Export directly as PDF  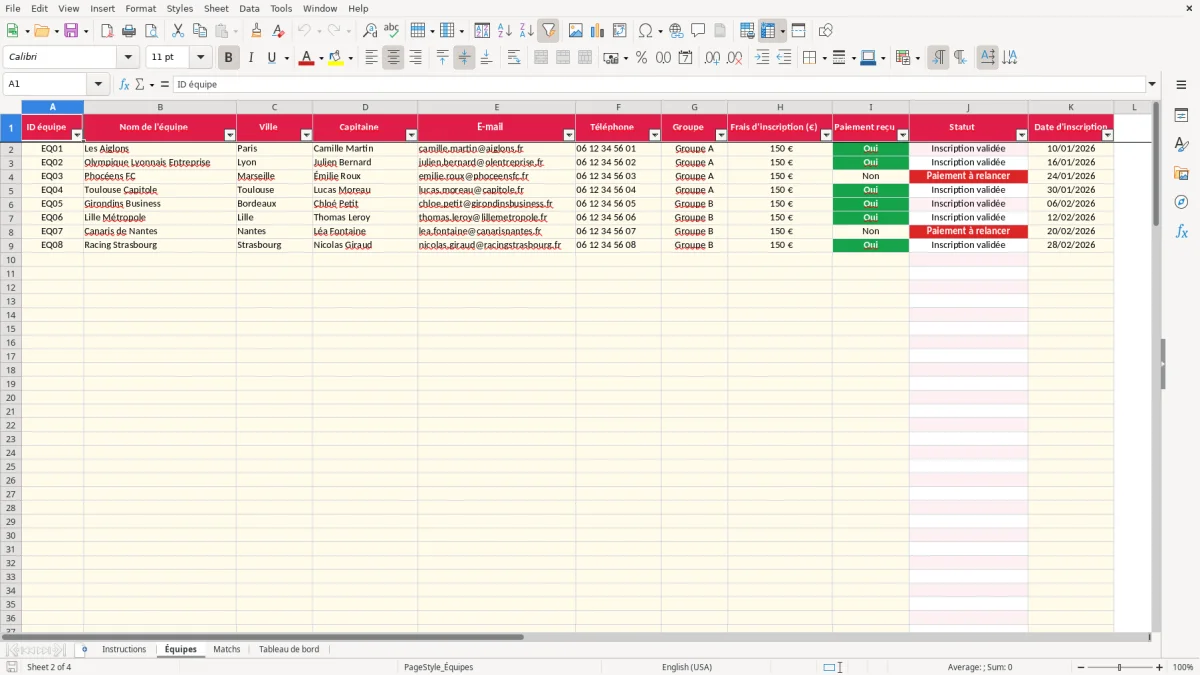(107, 31)
